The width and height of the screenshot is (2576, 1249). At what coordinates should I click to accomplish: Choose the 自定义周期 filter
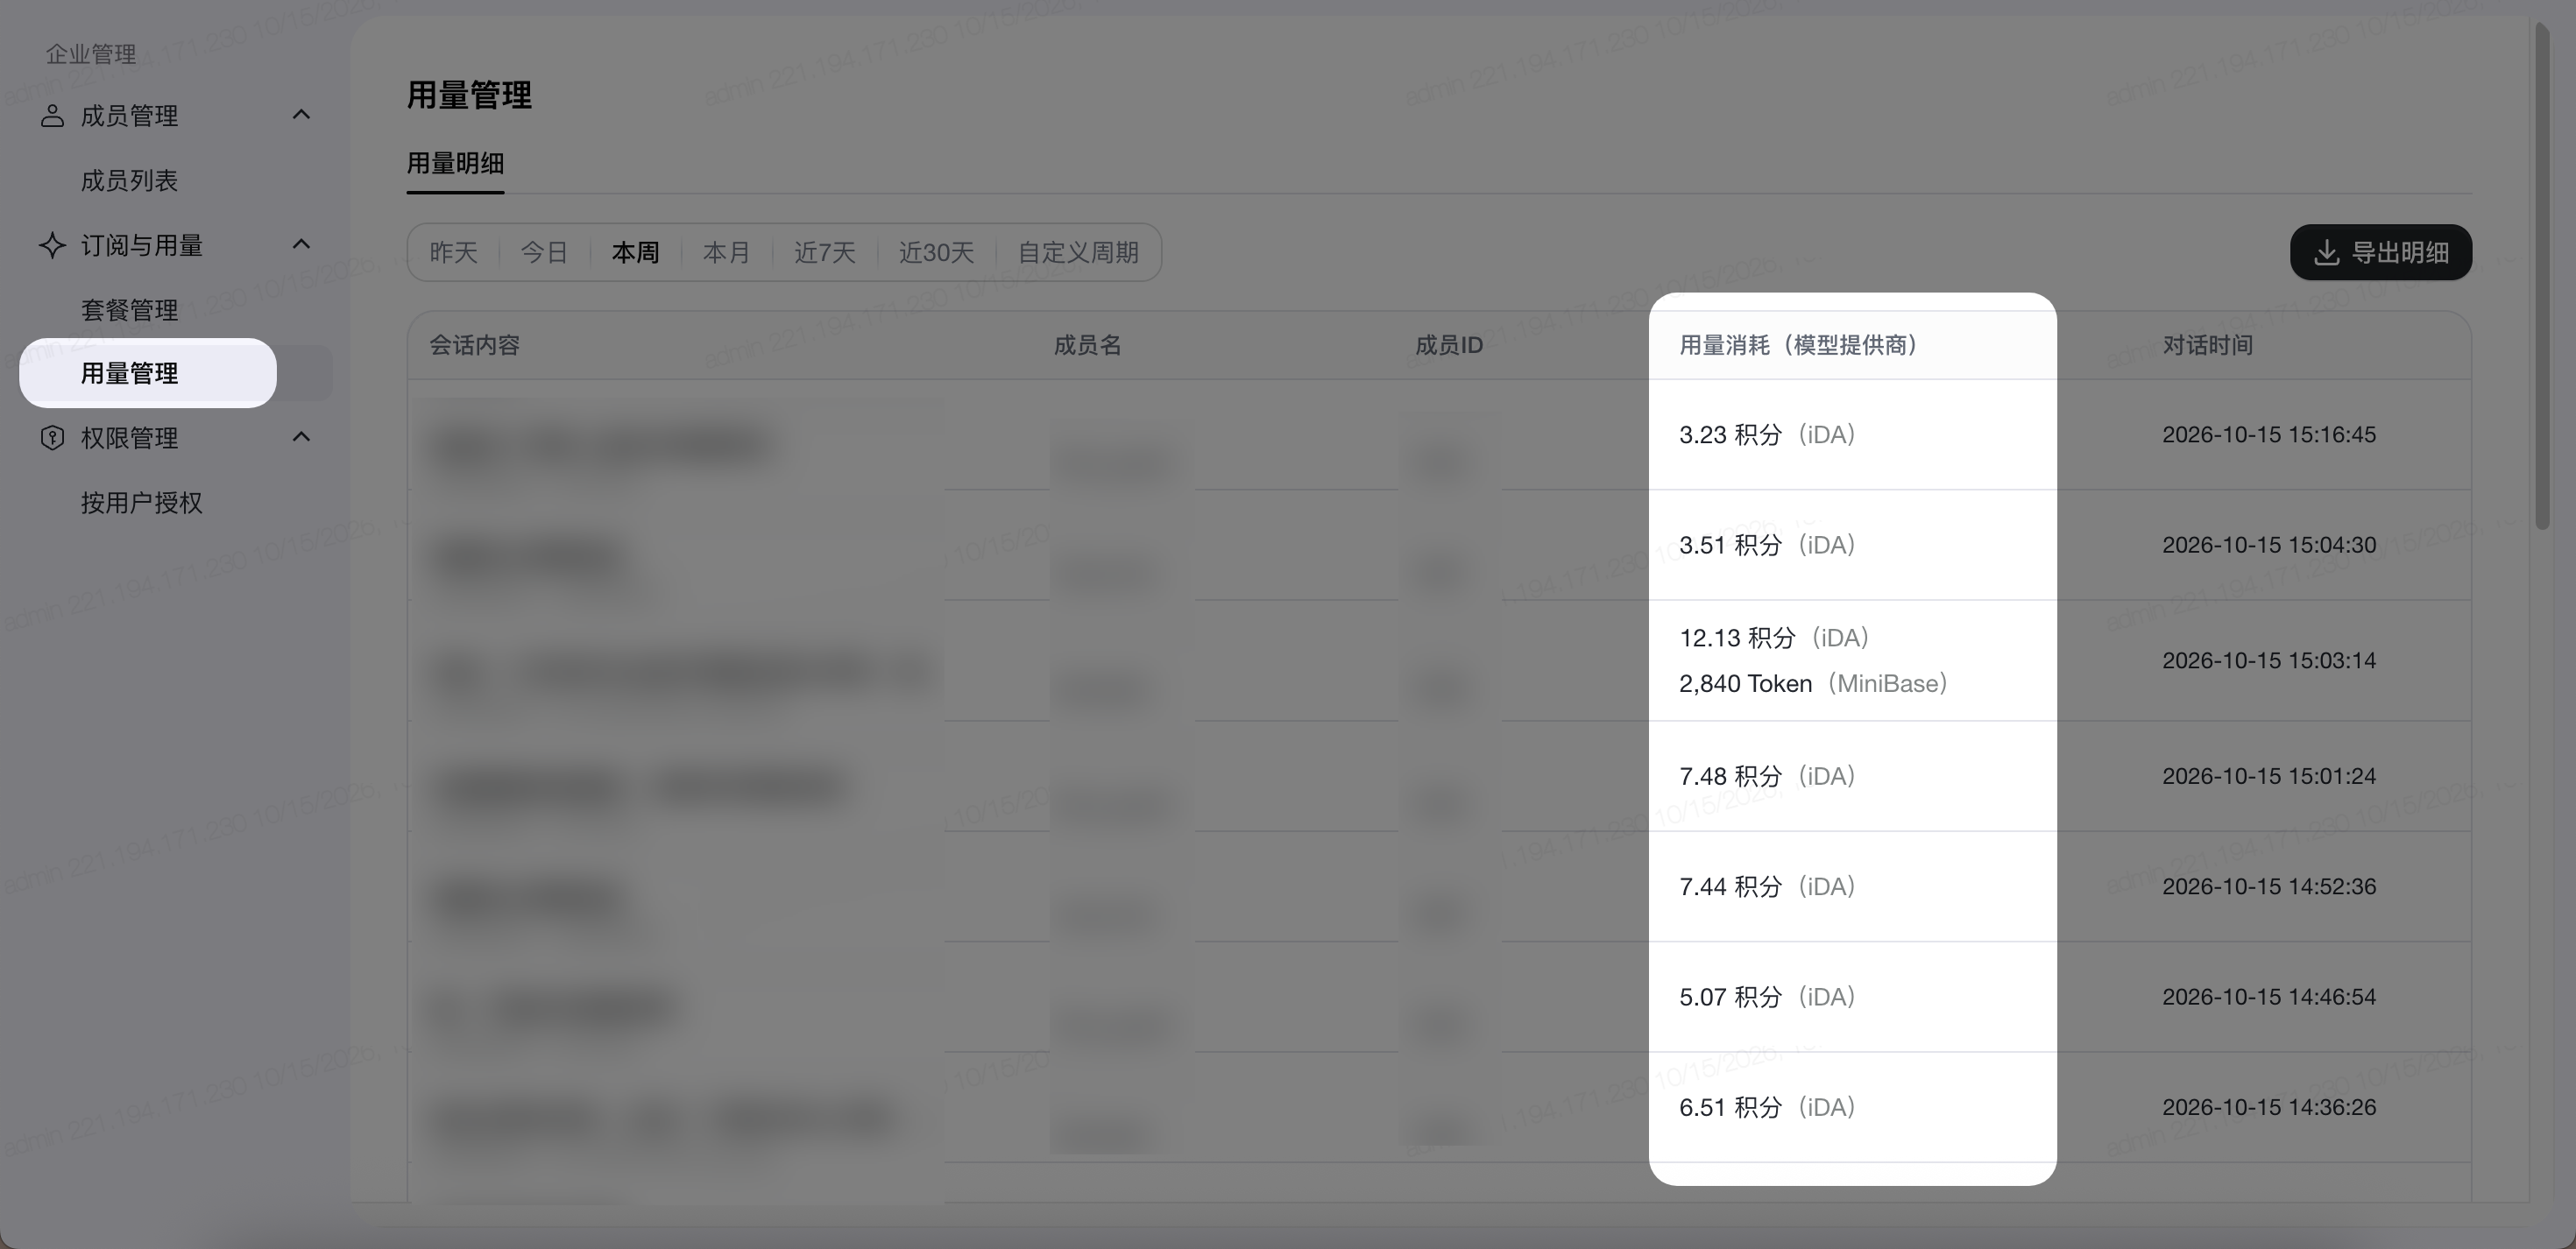coord(1078,252)
